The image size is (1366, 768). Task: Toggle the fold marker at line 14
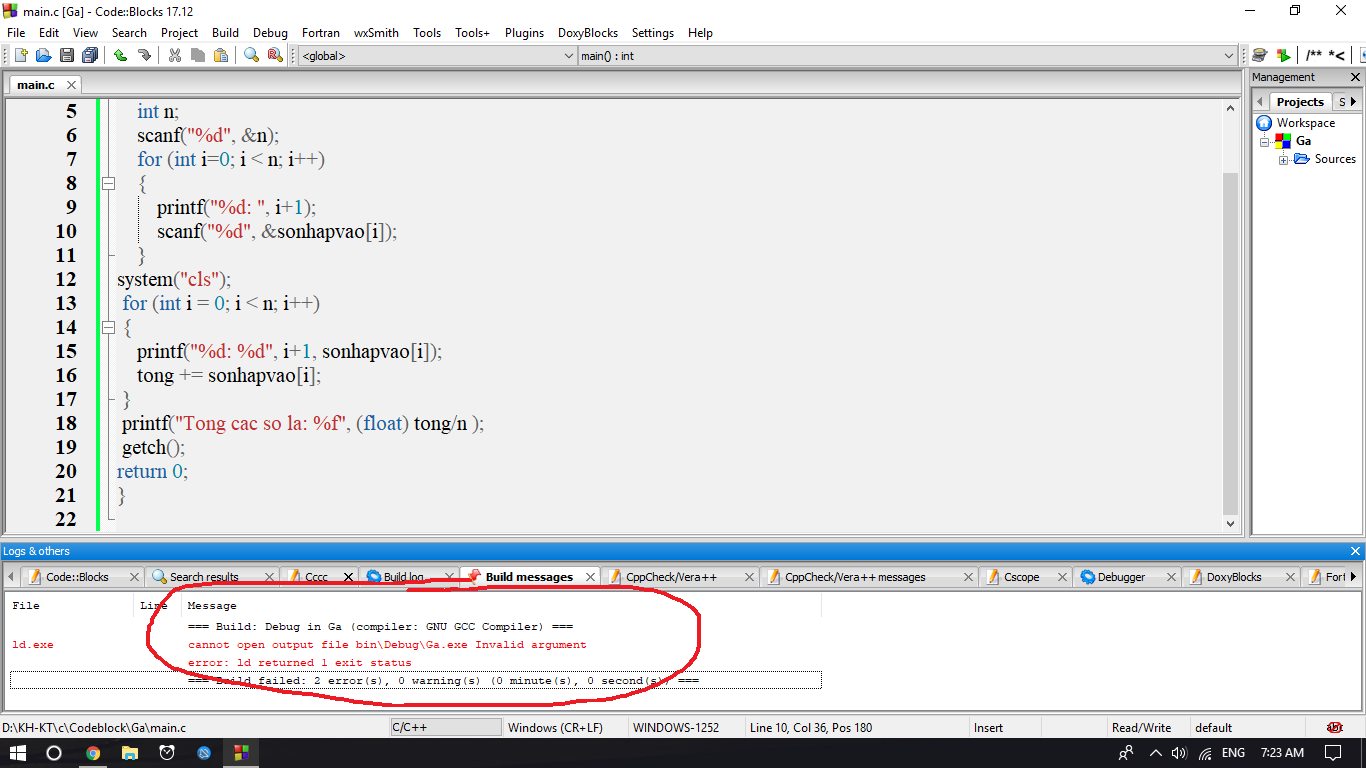coord(109,327)
